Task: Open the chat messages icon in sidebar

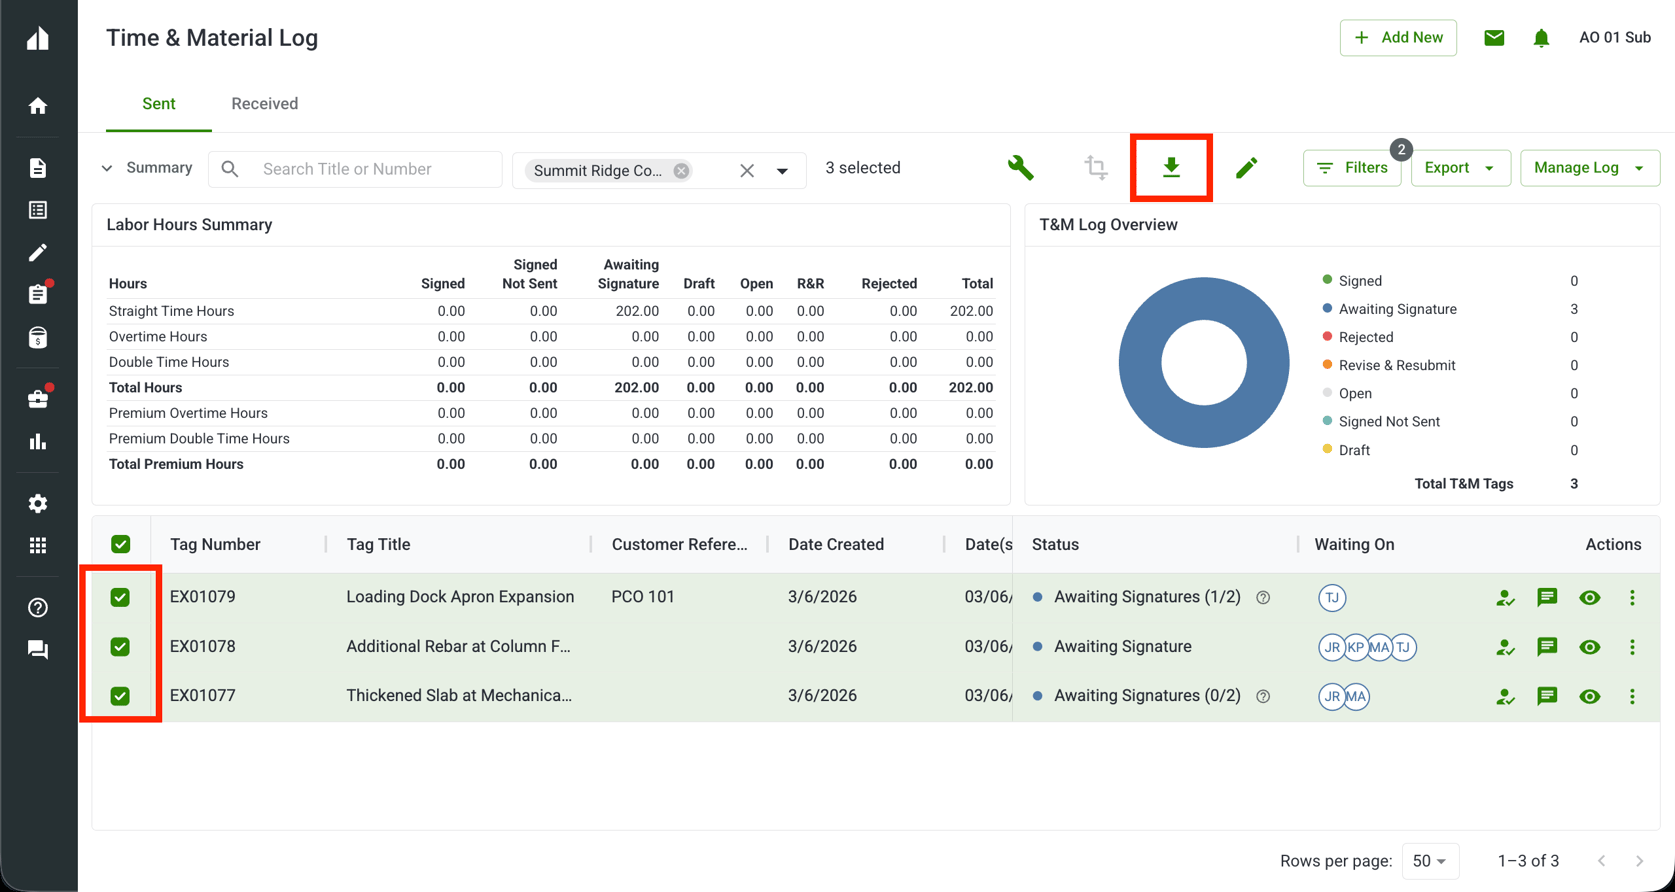Action: pyautogui.click(x=38, y=650)
